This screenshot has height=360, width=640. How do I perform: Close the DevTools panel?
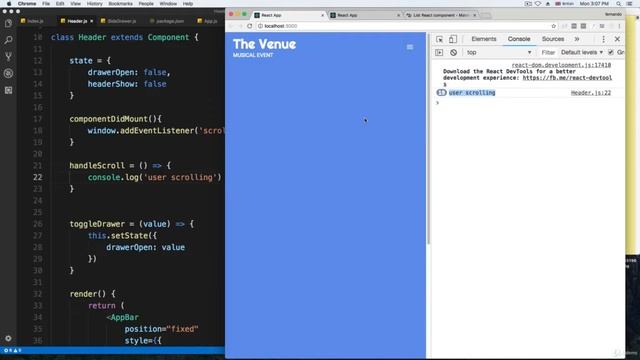pyautogui.click(x=617, y=39)
